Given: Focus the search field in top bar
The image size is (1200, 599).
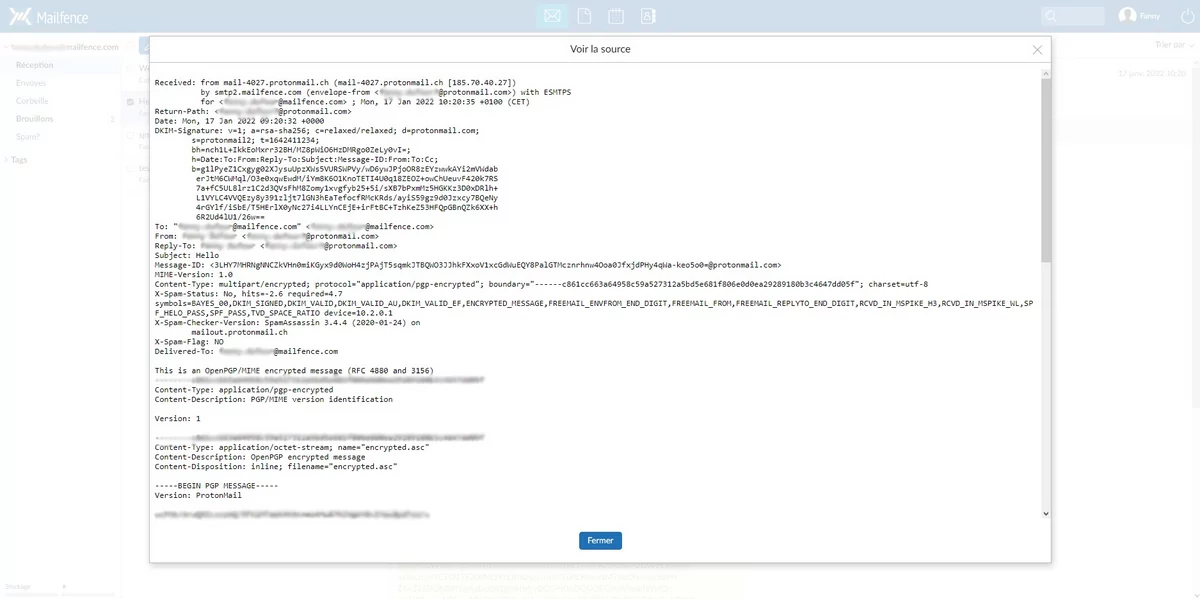Looking at the screenshot, I should (x=1072, y=16).
